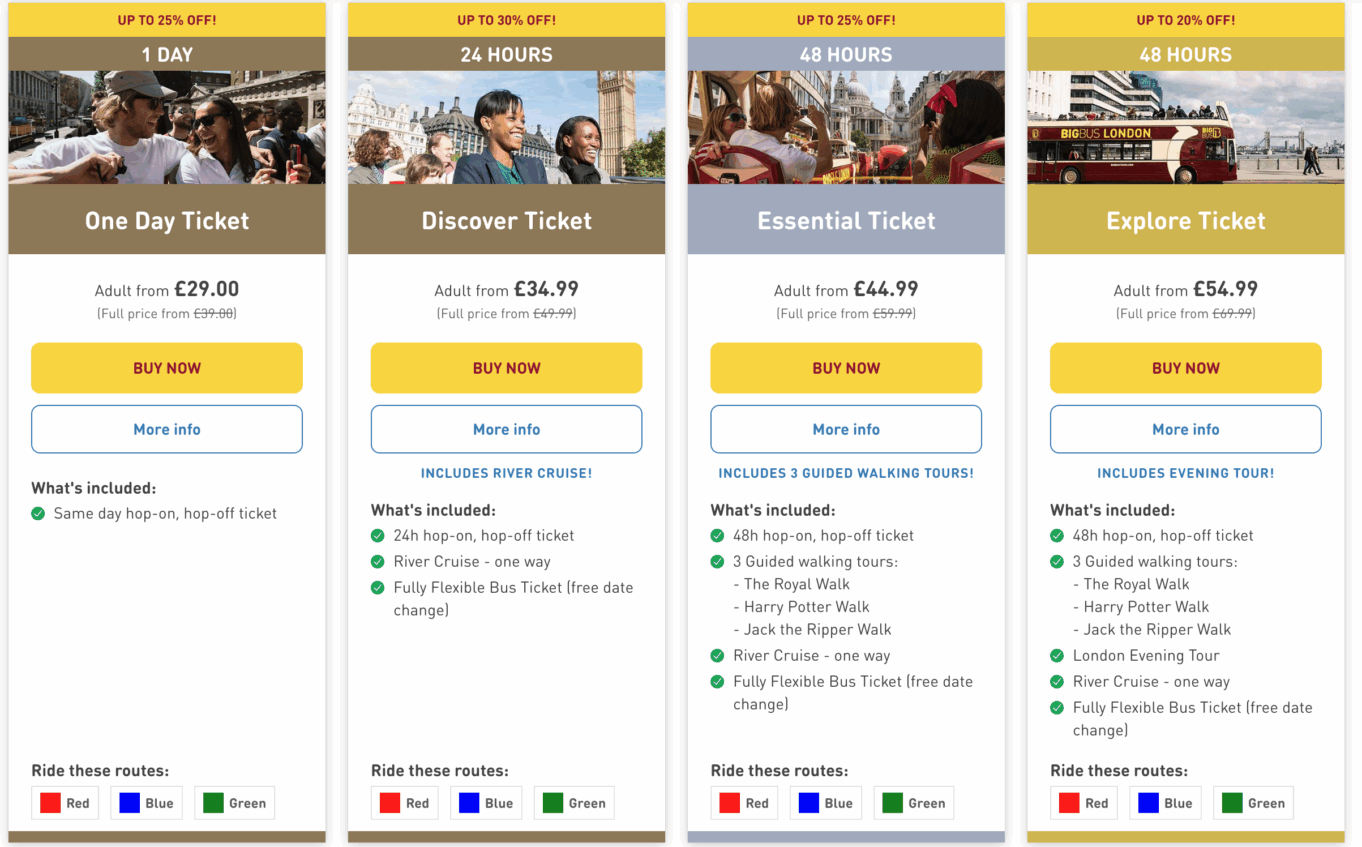
Task: Select Red route under One Day Ticket
Action: point(65,803)
